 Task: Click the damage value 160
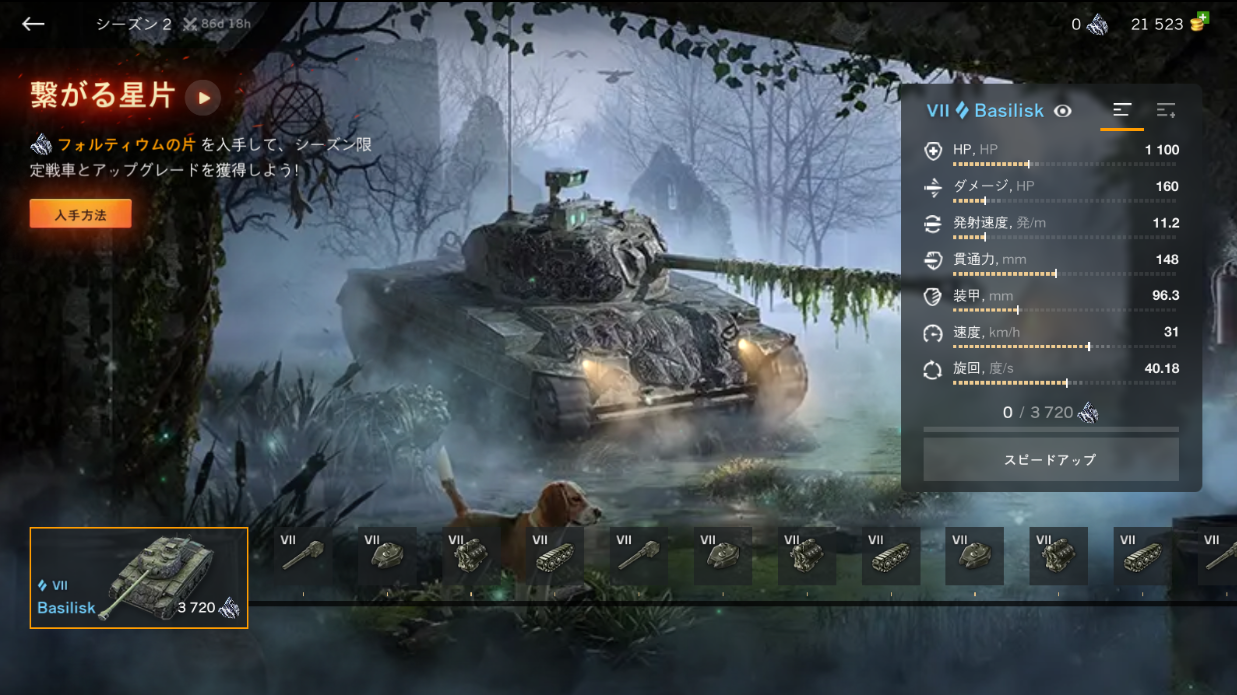tap(1167, 186)
